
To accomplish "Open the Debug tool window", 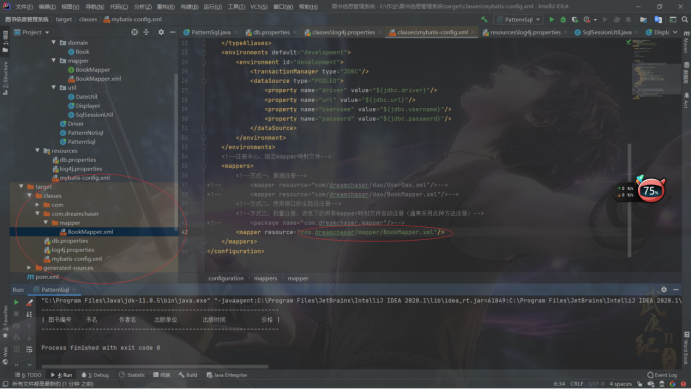I will [x=95, y=375].
